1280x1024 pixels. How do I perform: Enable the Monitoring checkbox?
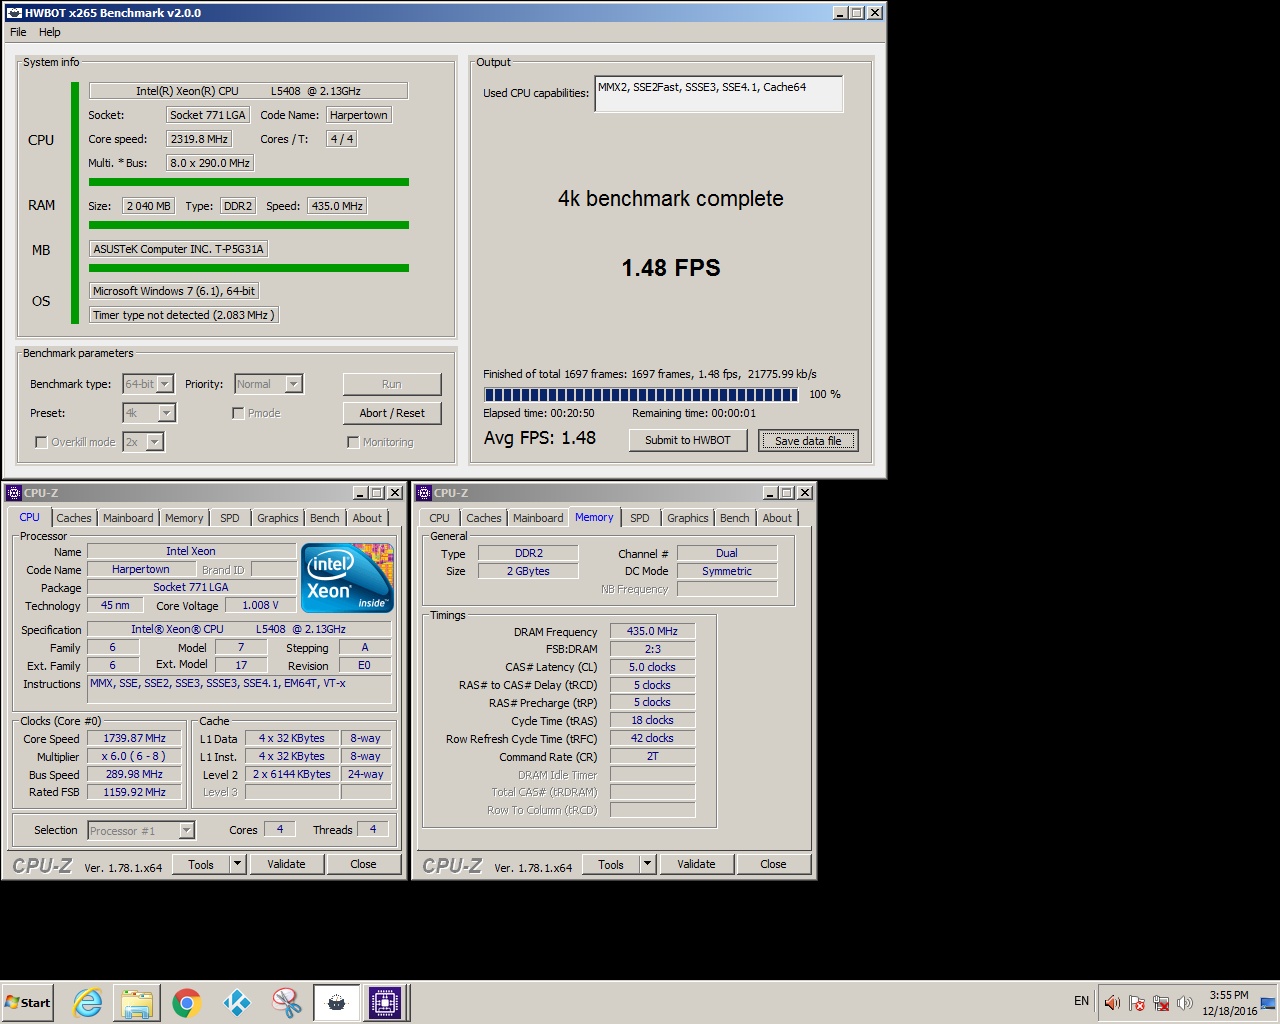tap(353, 442)
